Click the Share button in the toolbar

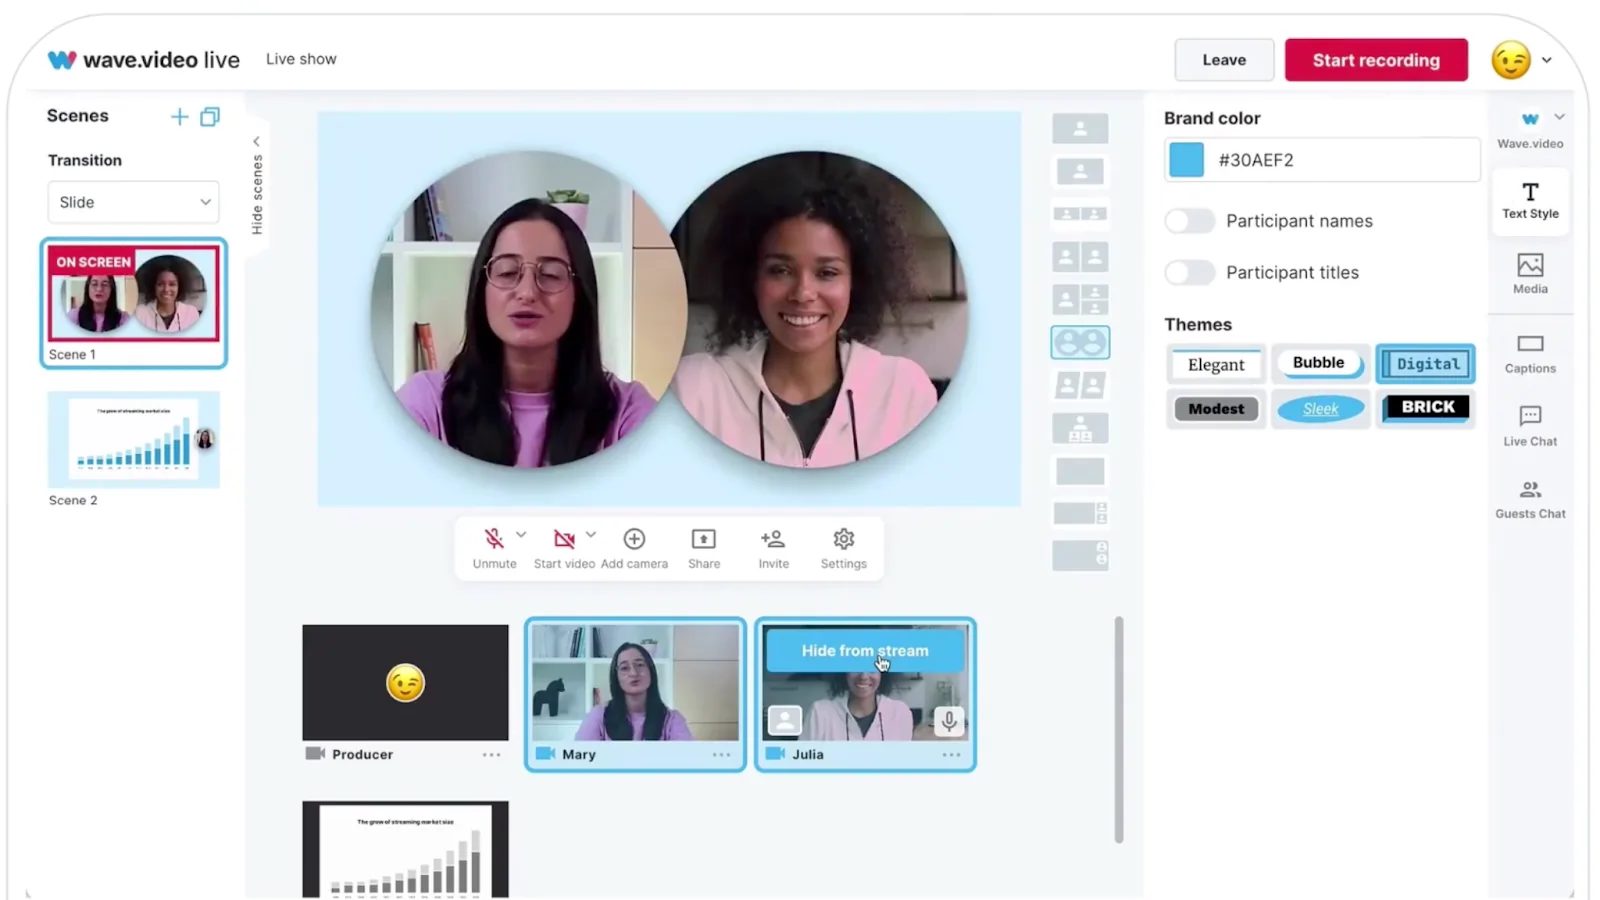[703, 547]
